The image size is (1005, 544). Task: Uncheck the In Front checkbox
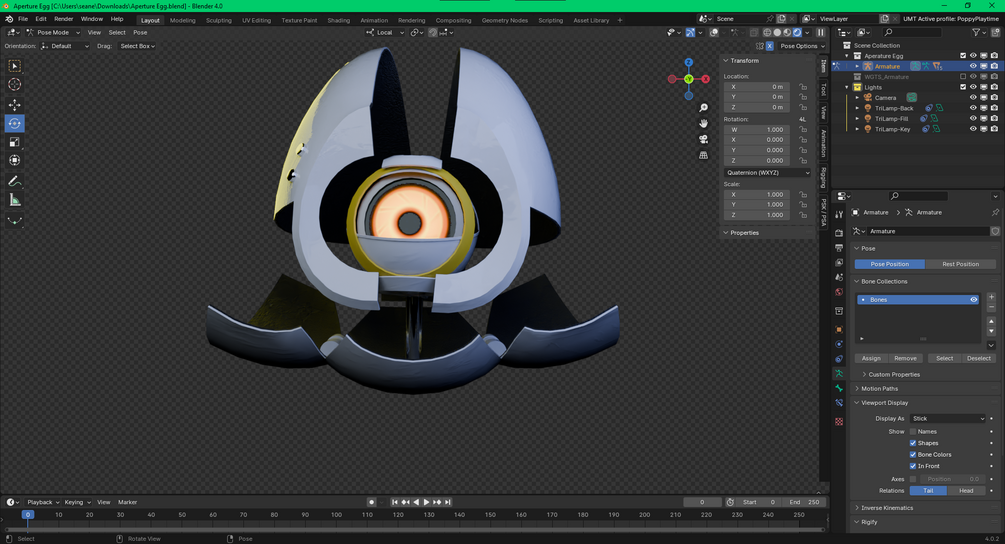coord(913,466)
